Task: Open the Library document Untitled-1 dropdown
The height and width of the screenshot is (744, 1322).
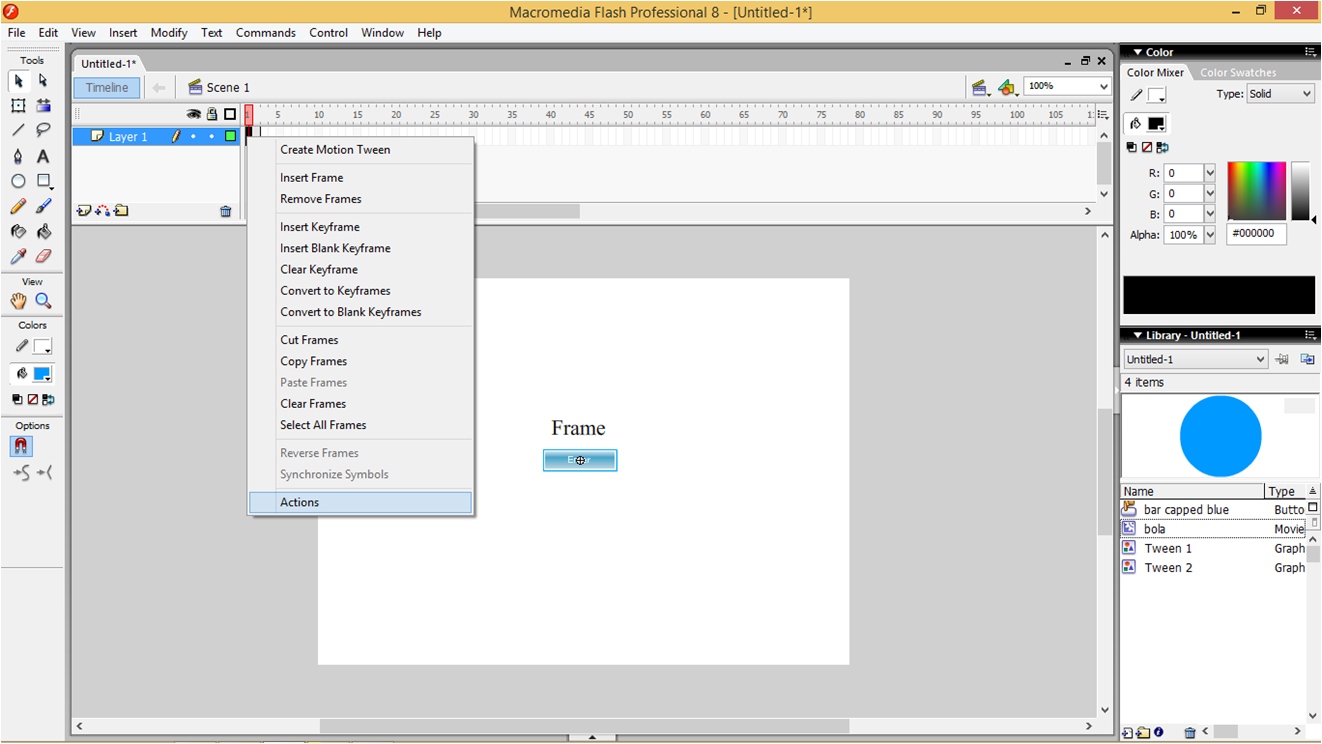Action: (x=1196, y=359)
